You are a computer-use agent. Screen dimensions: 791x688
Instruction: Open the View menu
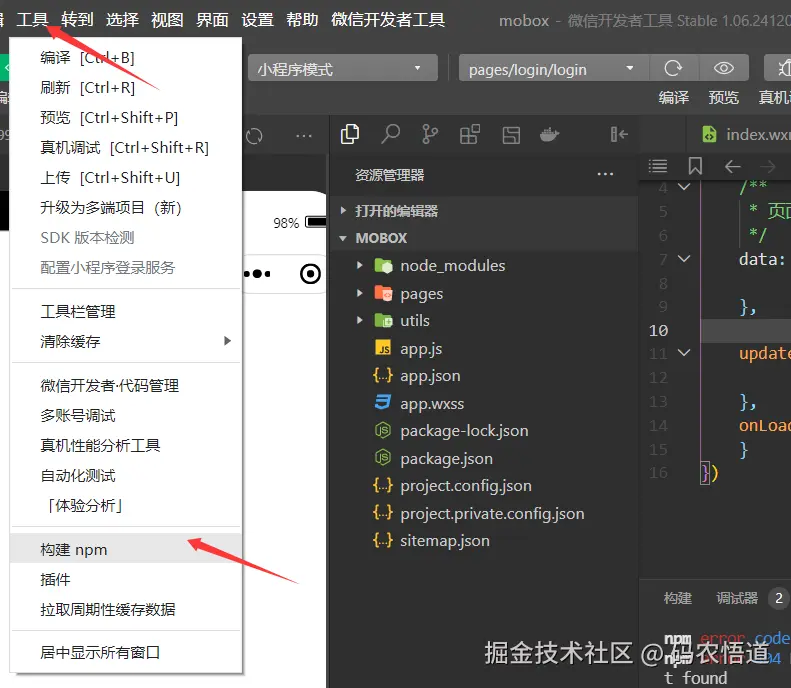(167, 20)
